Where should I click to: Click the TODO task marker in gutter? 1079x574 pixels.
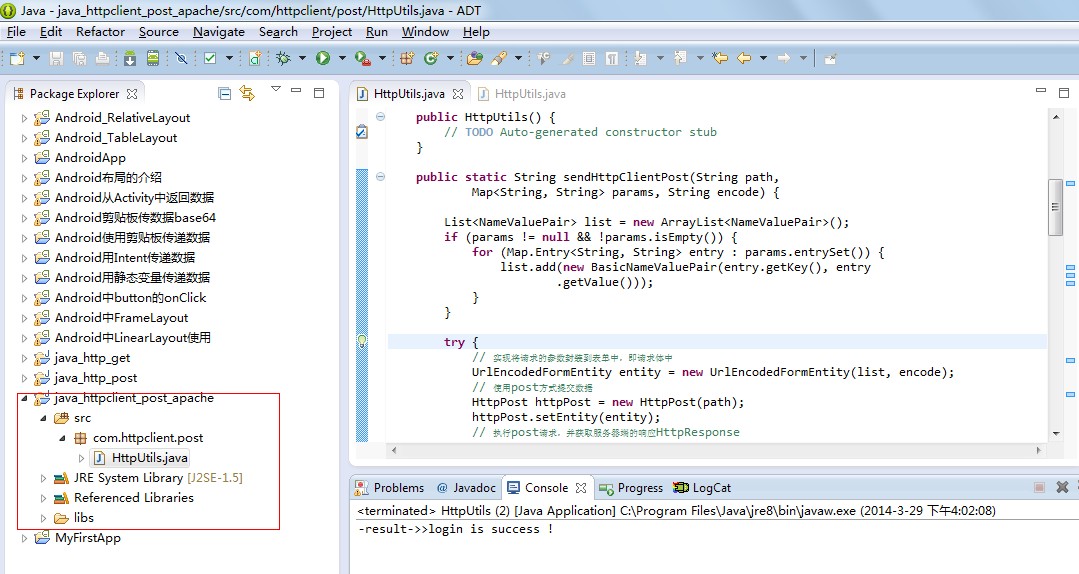pyautogui.click(x=362, y=131)
